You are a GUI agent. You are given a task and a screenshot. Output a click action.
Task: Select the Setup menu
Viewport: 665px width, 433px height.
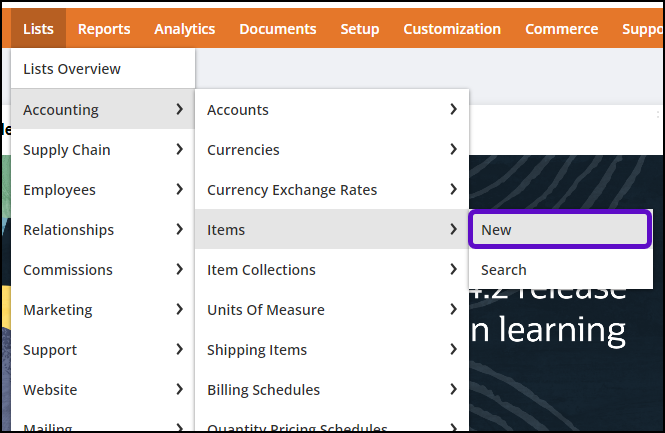[359, 29]
